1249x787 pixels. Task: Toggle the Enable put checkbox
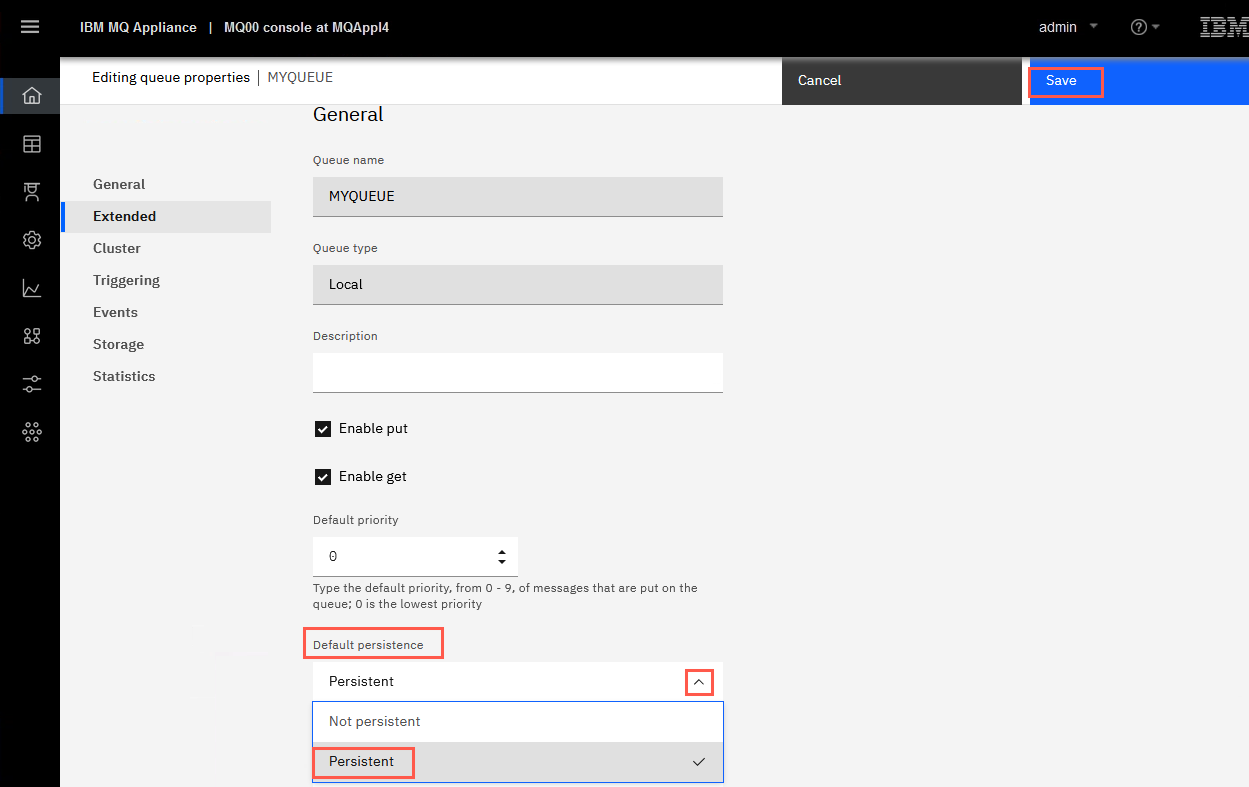coord(323,429)
